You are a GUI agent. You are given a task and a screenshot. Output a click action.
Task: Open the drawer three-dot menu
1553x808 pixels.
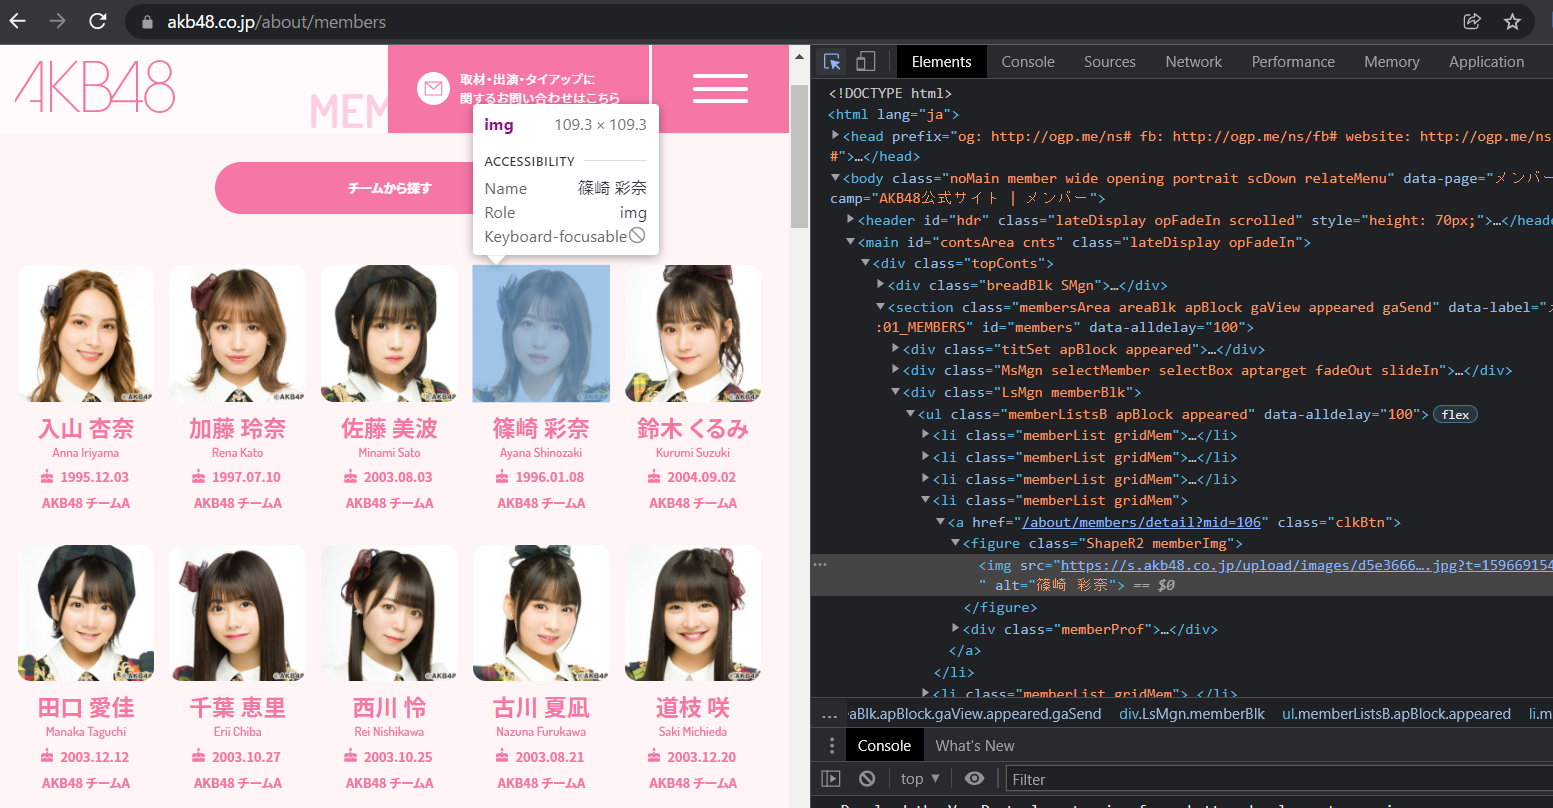(831, 746)
